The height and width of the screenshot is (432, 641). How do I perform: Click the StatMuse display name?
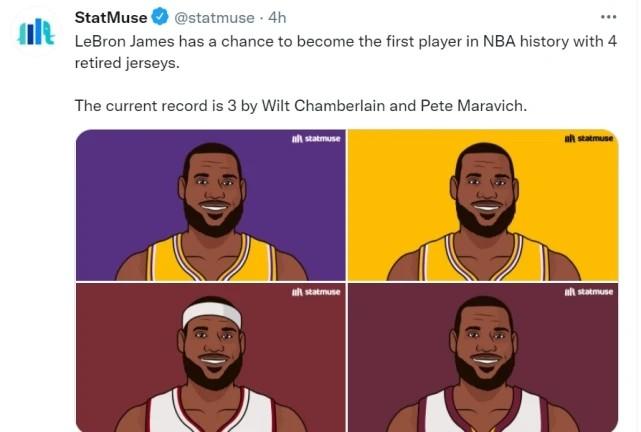click(x=111, y=17)
